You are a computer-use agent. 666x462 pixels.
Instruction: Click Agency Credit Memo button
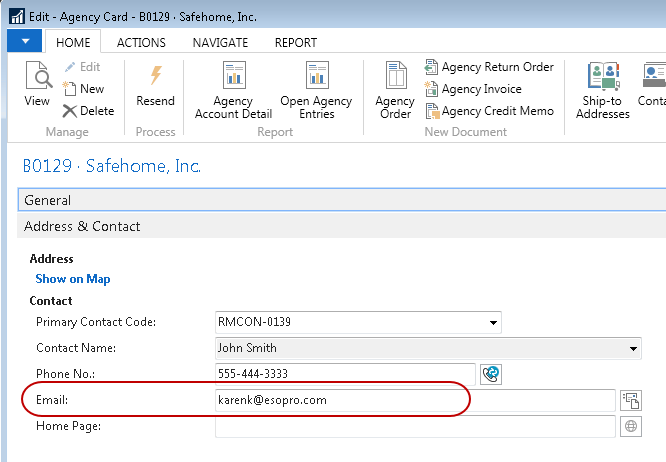point(489,111)
